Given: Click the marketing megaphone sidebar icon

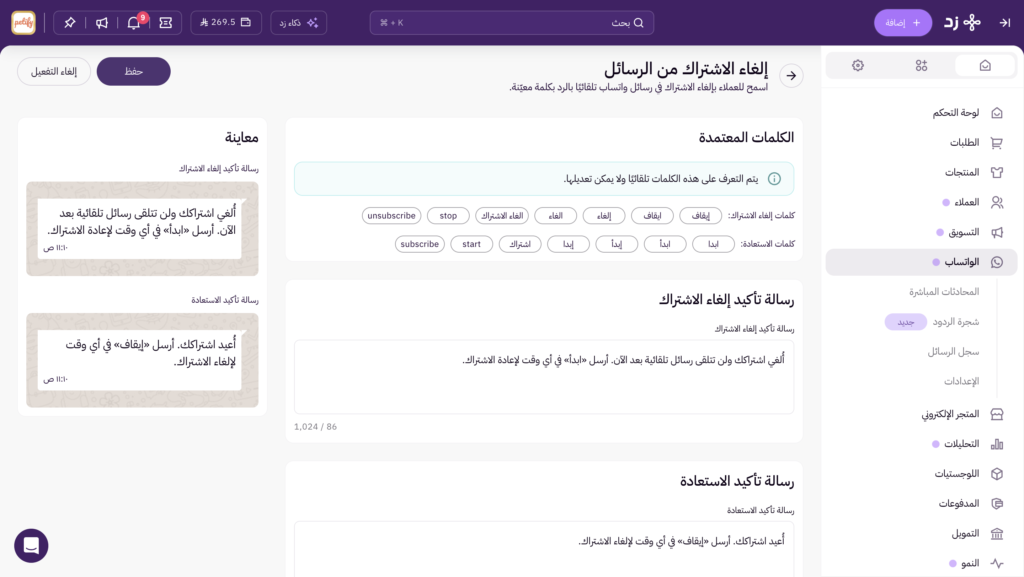Looking at the screenshot, I should click(x=997, y=232).
